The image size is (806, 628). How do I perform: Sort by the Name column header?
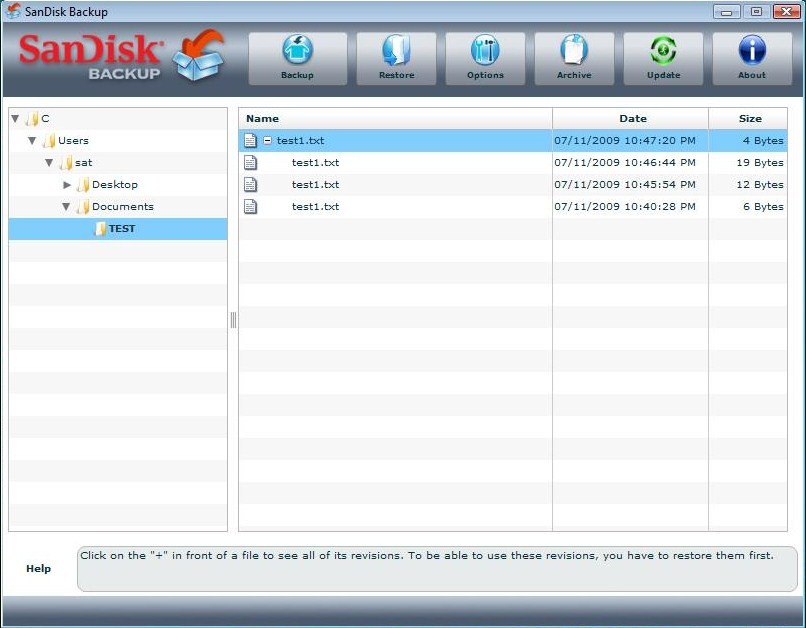395,119
